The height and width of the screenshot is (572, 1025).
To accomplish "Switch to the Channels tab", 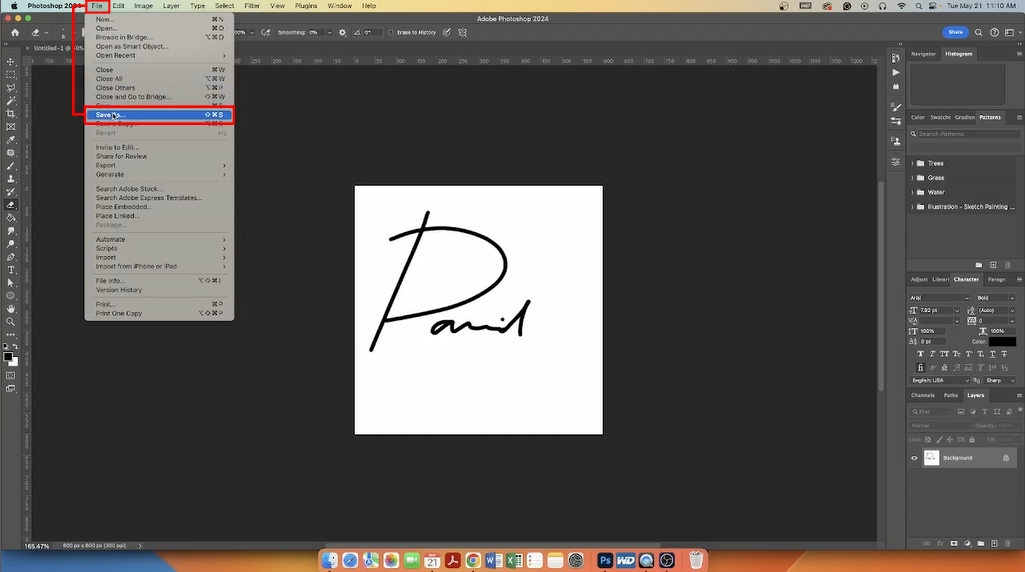I will click(922, 395).
